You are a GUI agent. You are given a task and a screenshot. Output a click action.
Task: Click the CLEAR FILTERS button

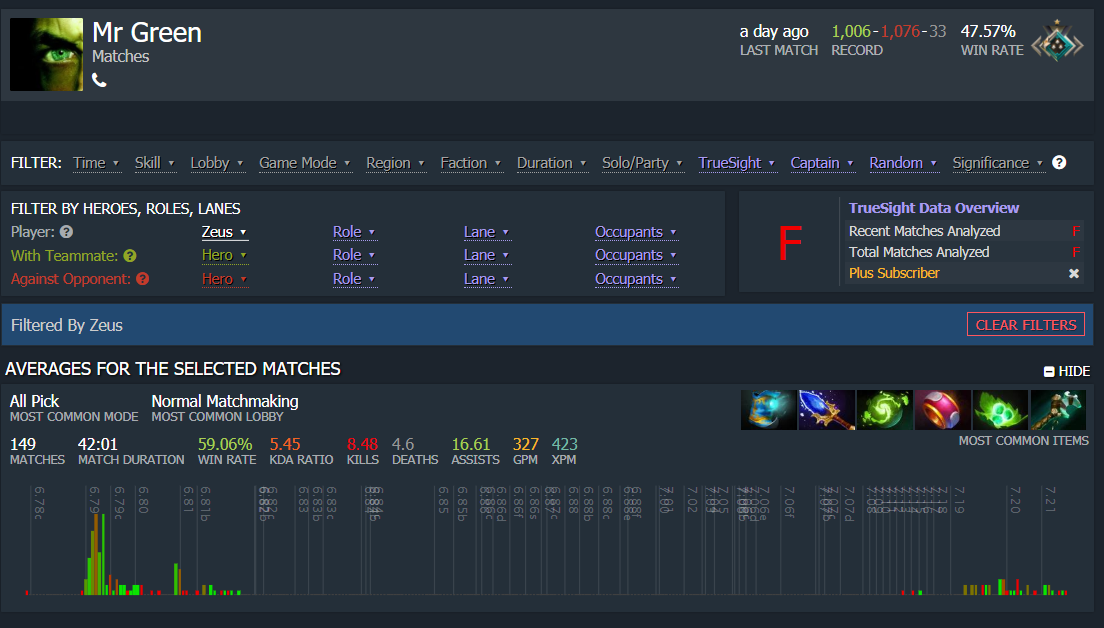click(1026, 325)
